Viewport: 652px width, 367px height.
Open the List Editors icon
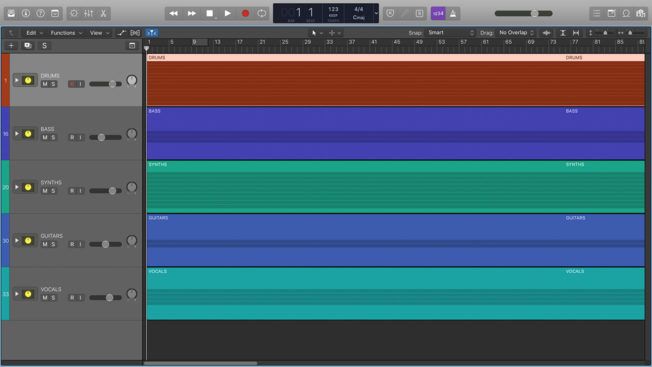coord(597,13)
